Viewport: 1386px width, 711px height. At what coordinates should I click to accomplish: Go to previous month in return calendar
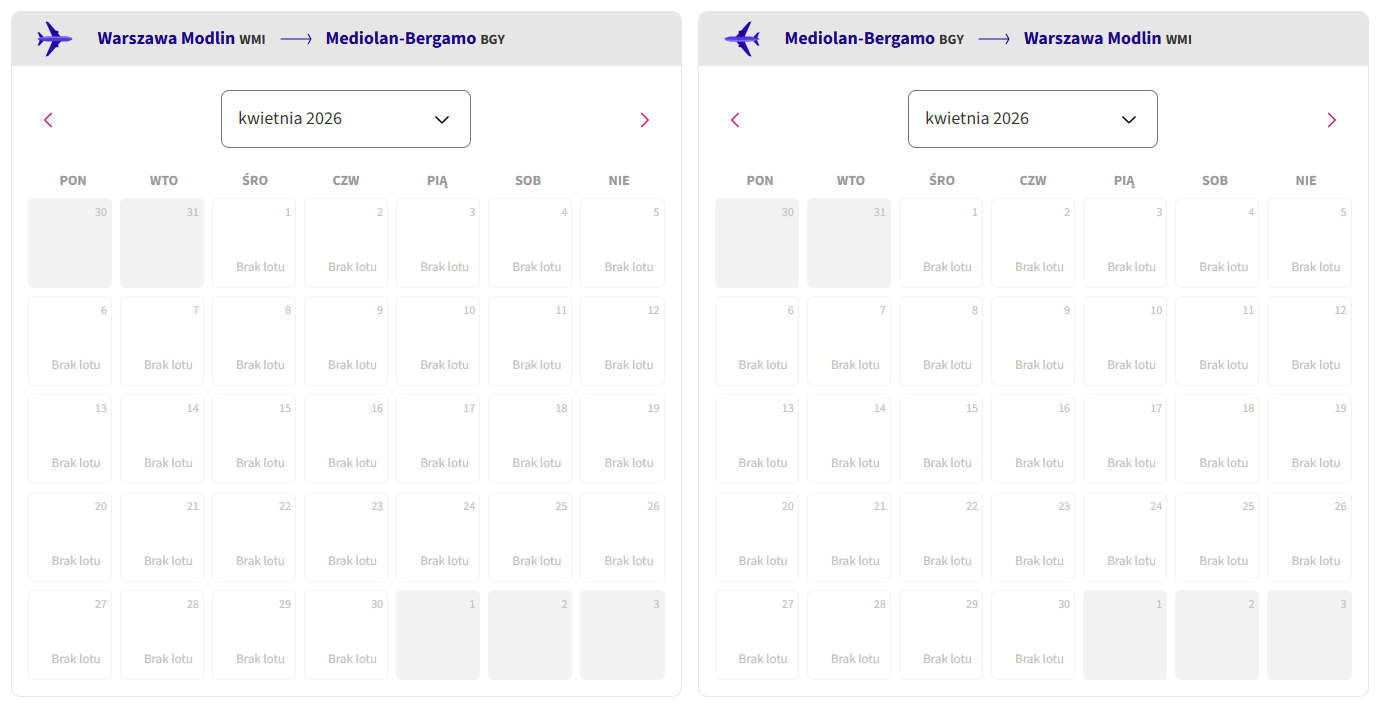[735, 120]
